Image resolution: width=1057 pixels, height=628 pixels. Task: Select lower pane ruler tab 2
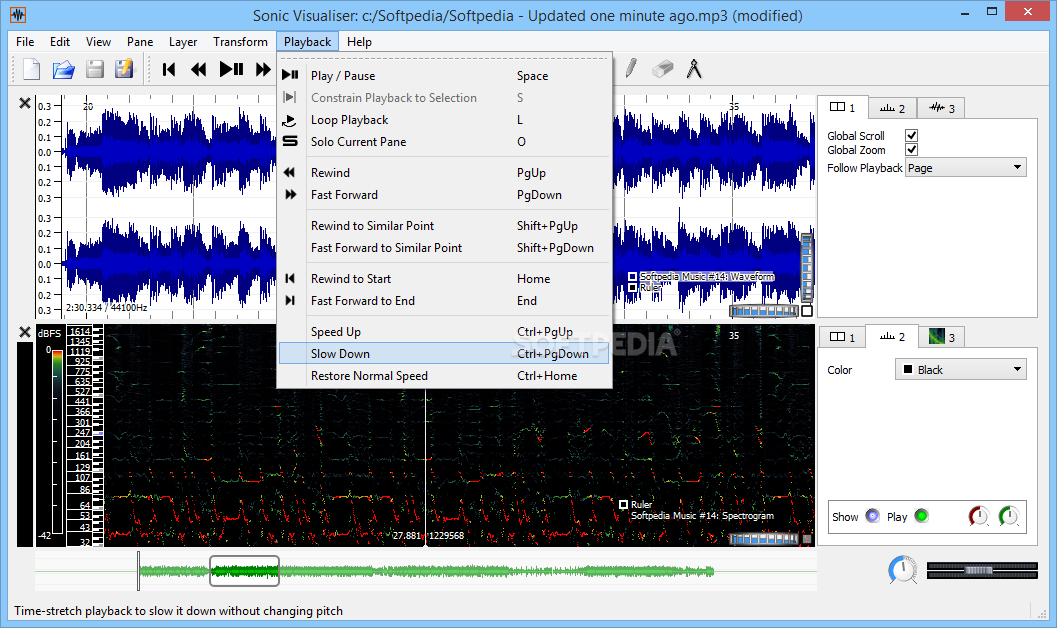893,336
